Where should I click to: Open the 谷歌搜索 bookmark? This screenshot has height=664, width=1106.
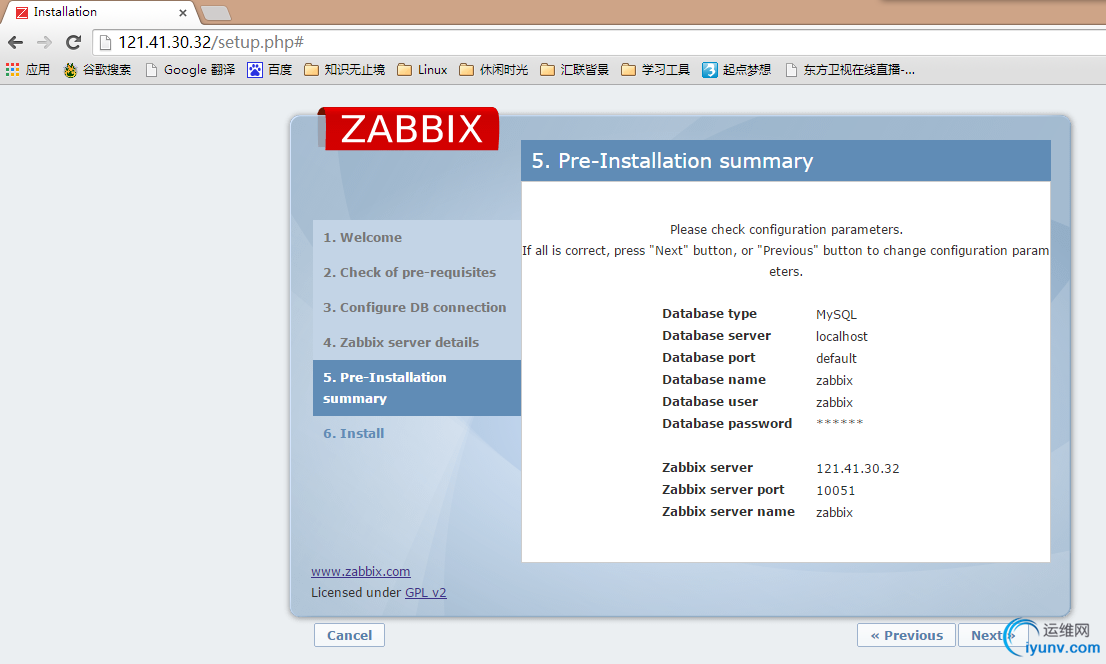[x=97, y=70]
